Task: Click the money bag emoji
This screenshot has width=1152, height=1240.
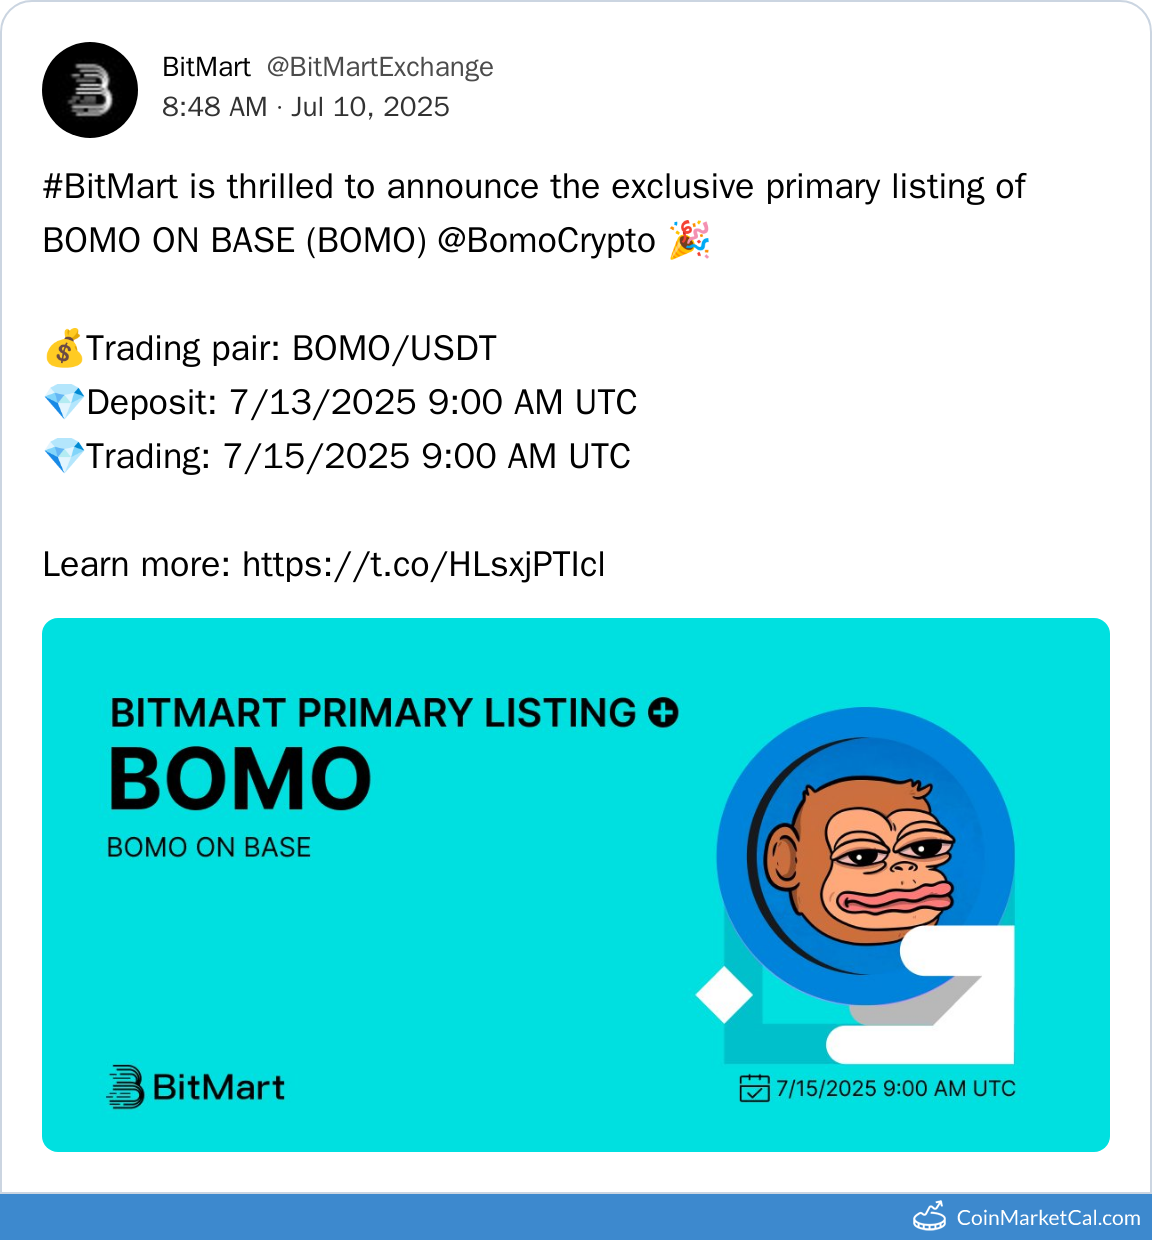Action: coord(64,349)
